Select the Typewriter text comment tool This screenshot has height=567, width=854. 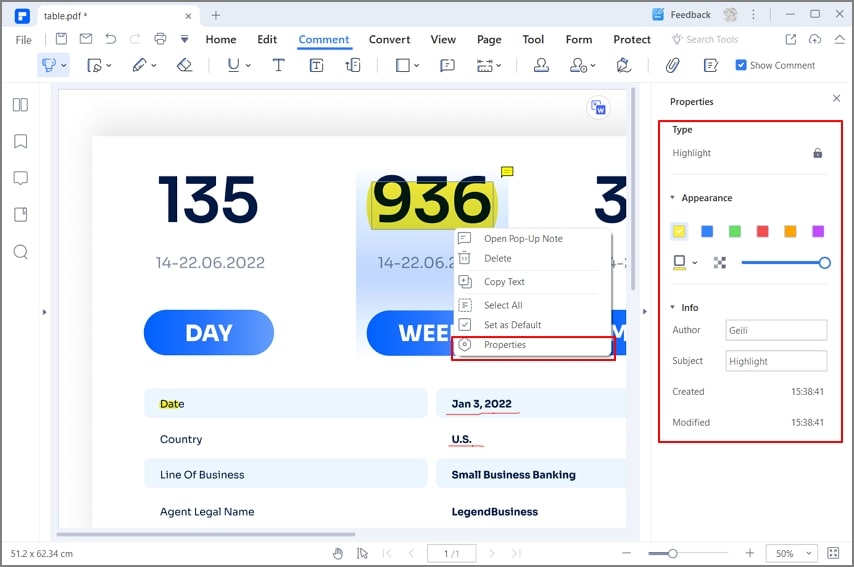pos(278,65)
